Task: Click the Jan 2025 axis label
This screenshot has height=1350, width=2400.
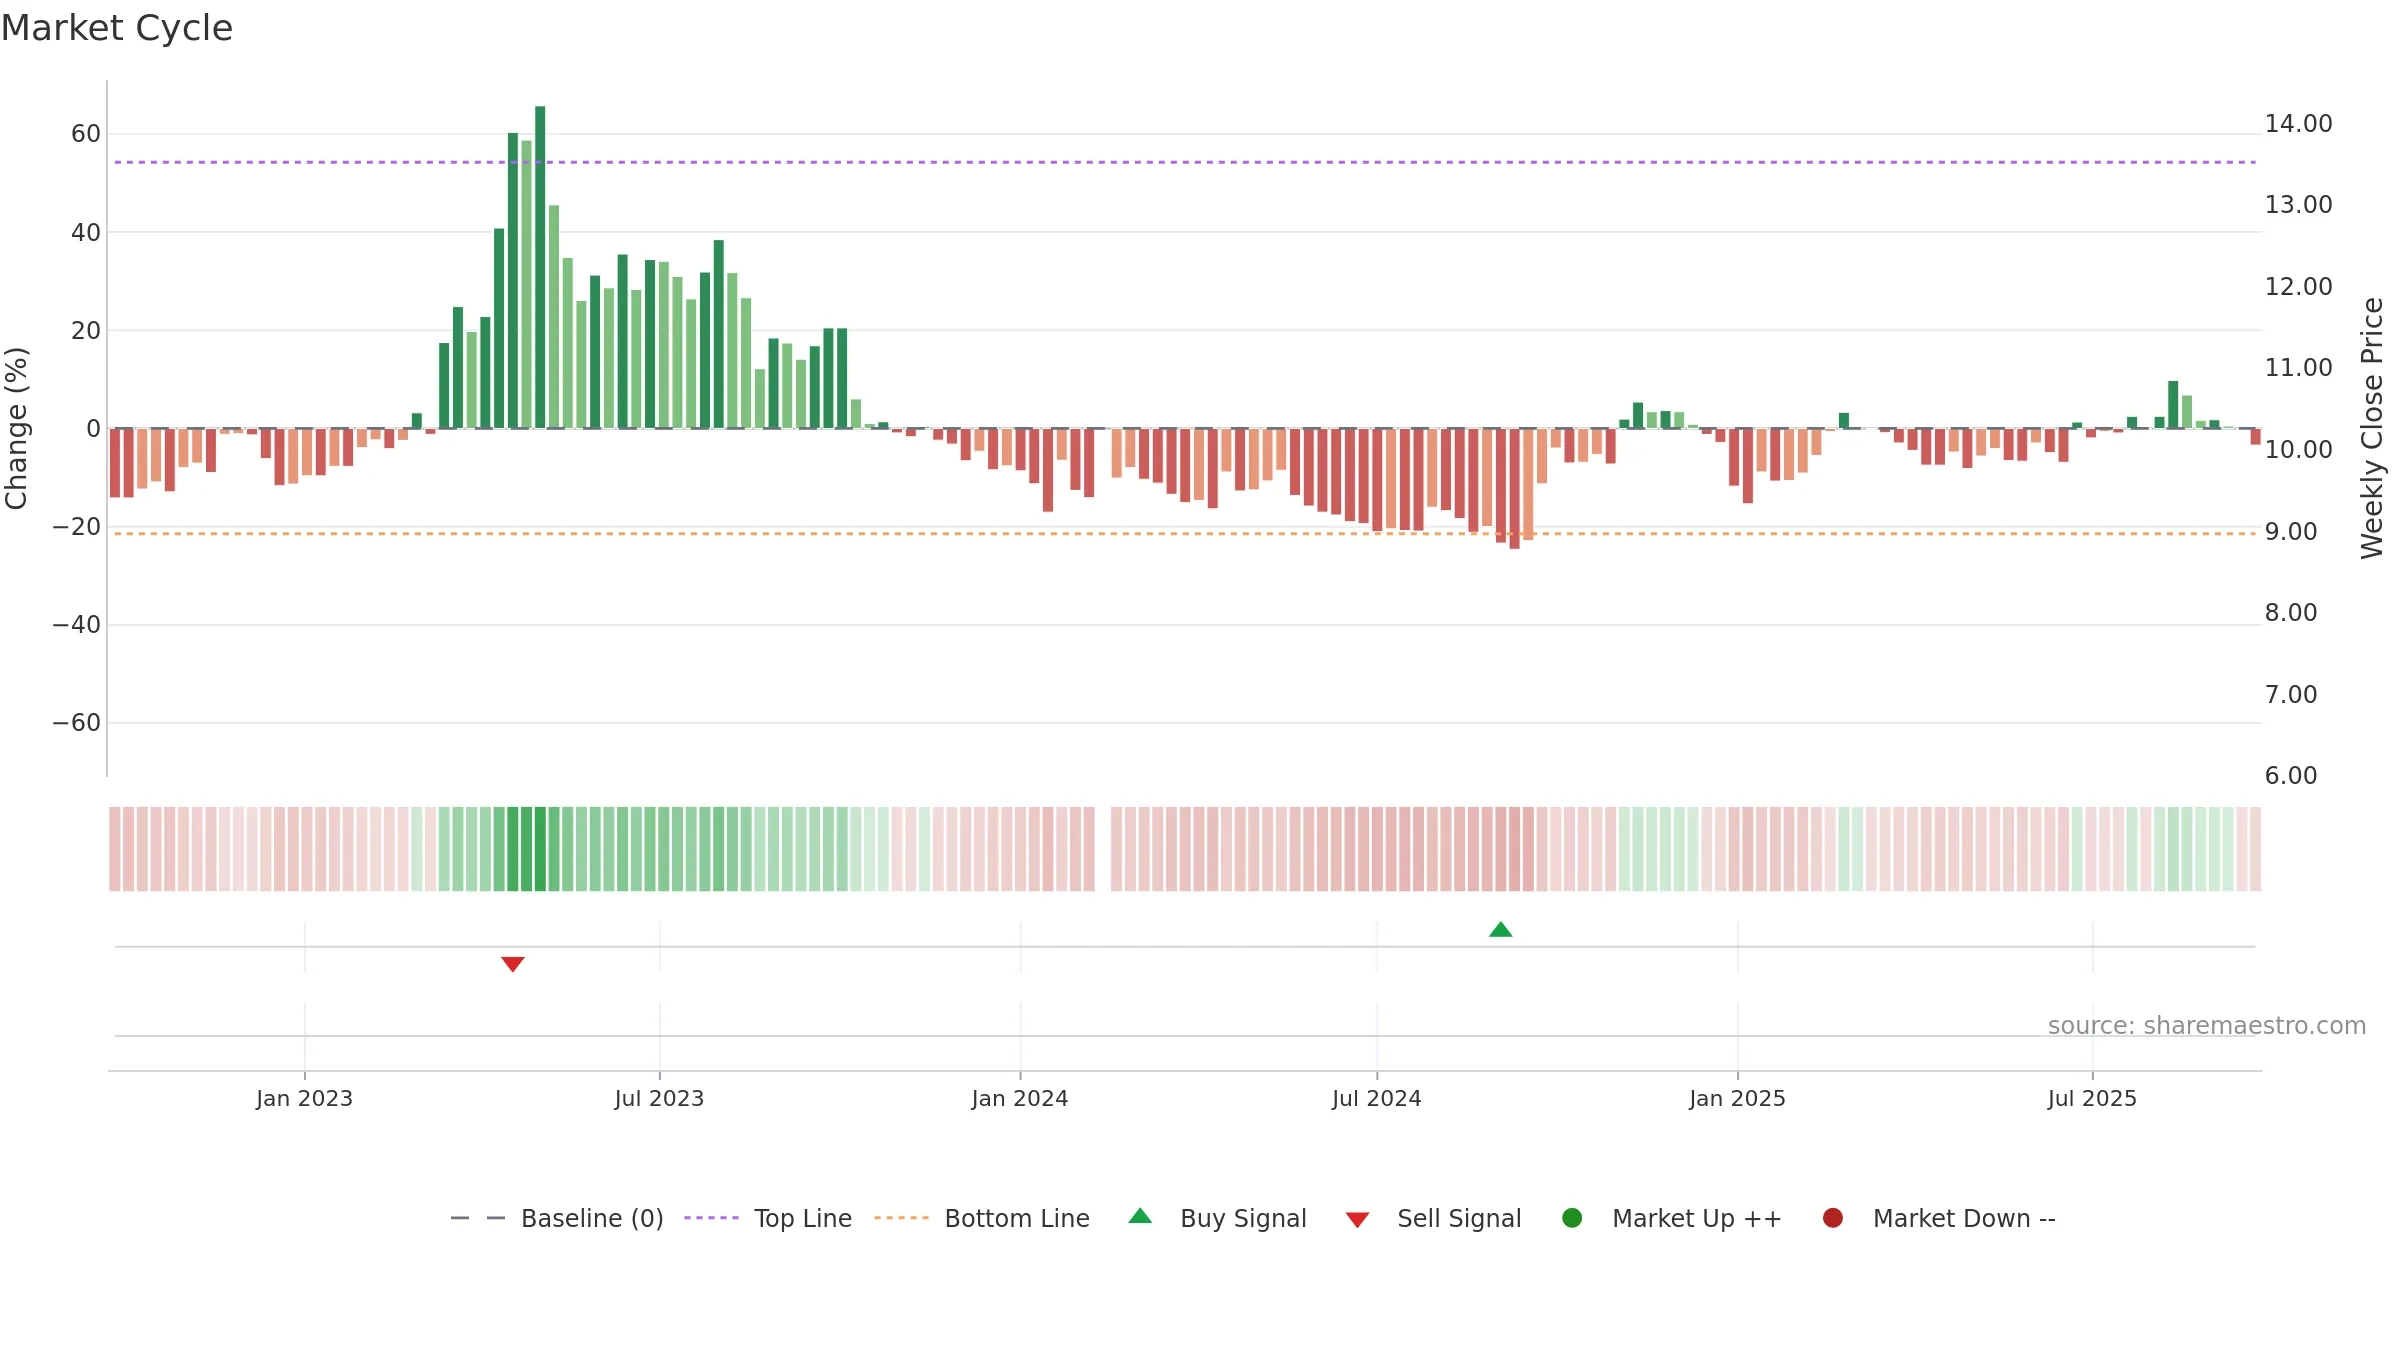Action: (1737, 1099)
